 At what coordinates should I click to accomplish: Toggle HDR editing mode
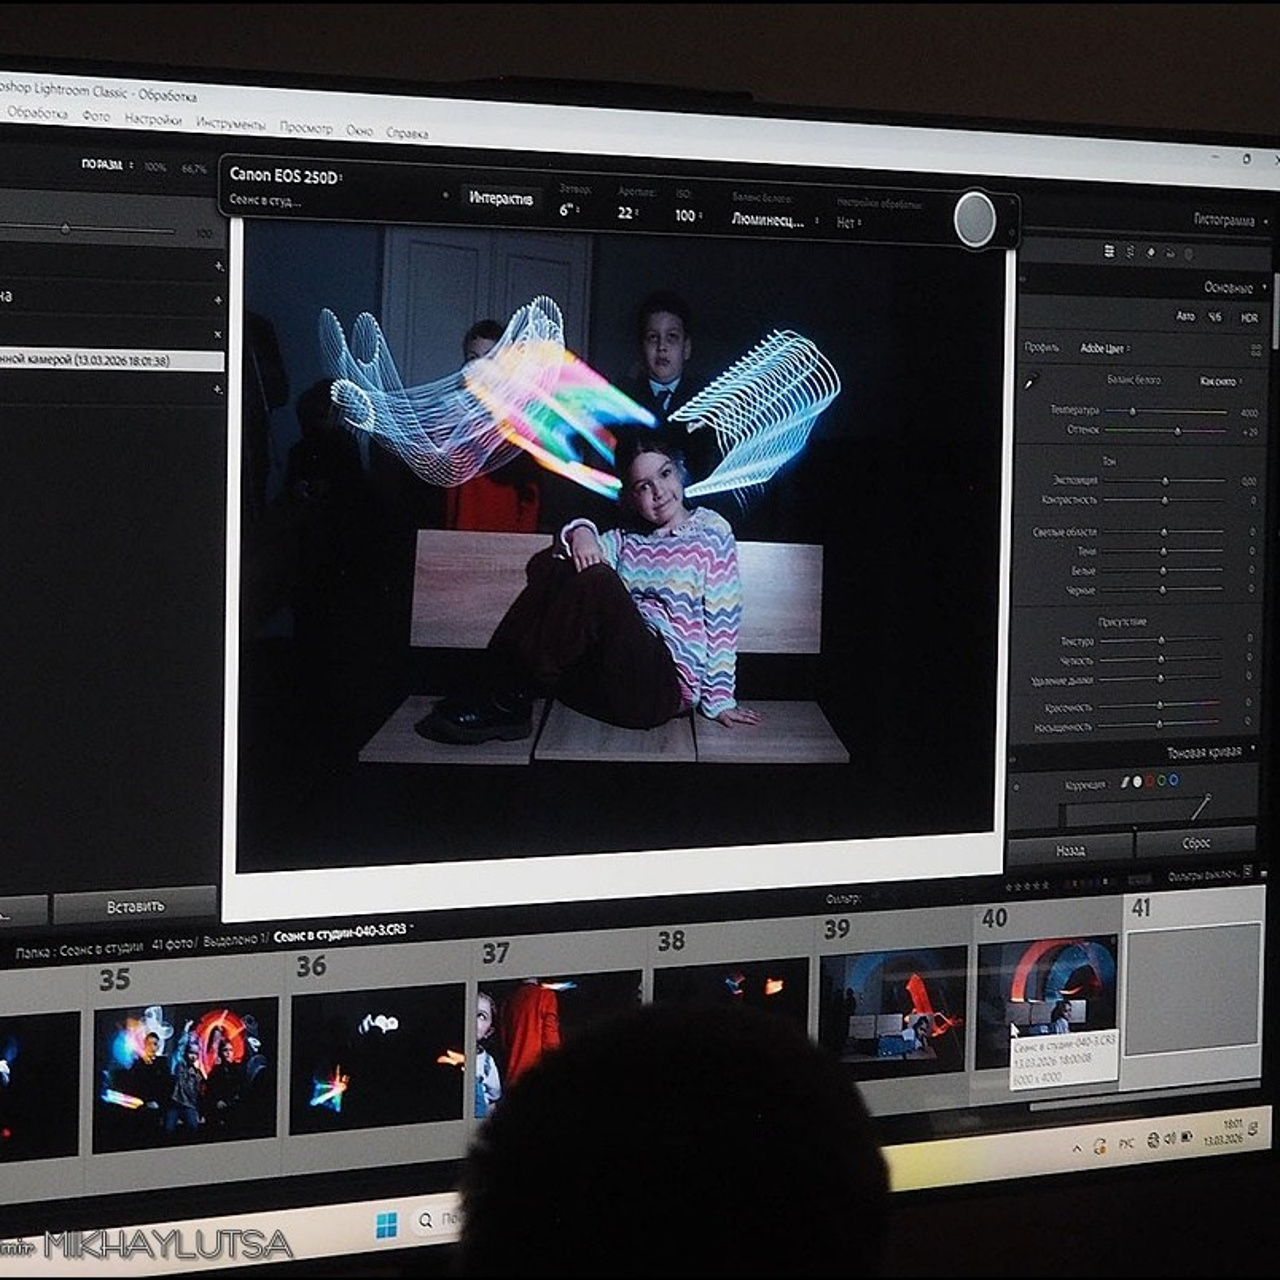1249,318
